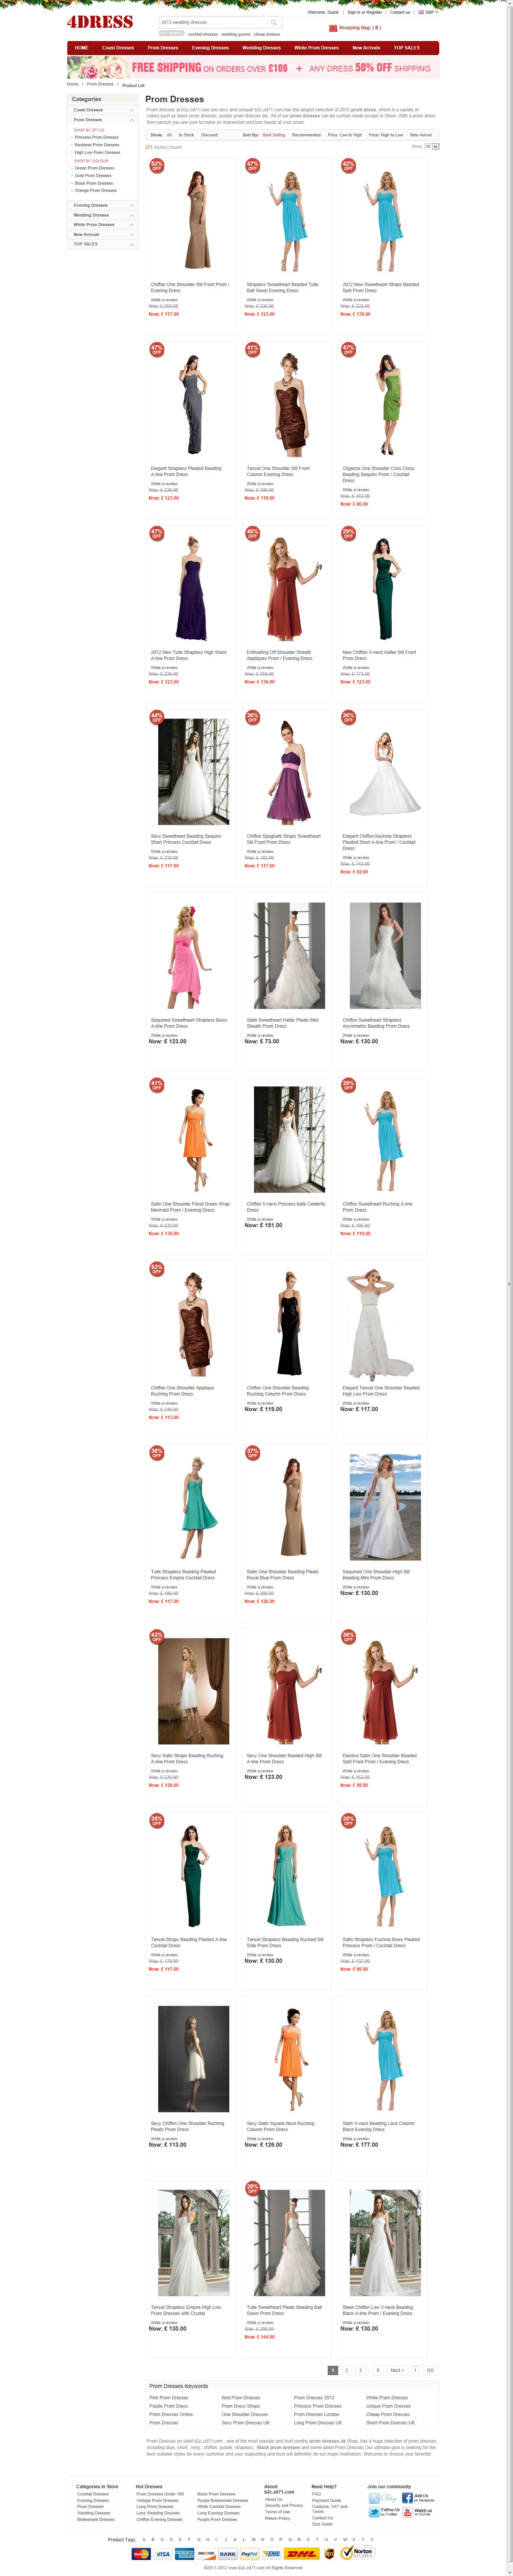
Task: Open the TOP SALES navigation tab
Action: click(x=406, y=48)
